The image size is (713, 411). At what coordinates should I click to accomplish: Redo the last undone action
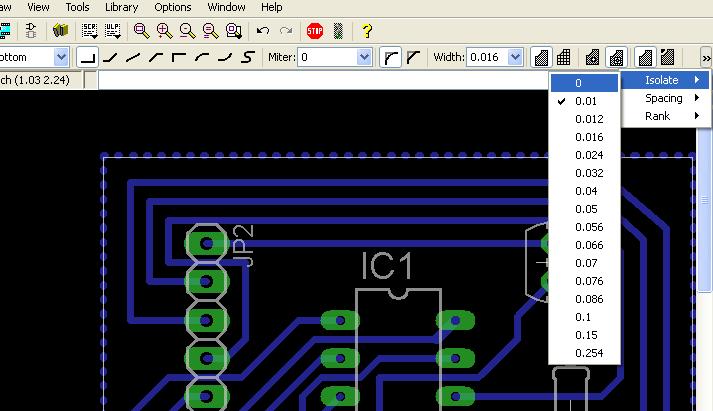click(x=286, y=31)
